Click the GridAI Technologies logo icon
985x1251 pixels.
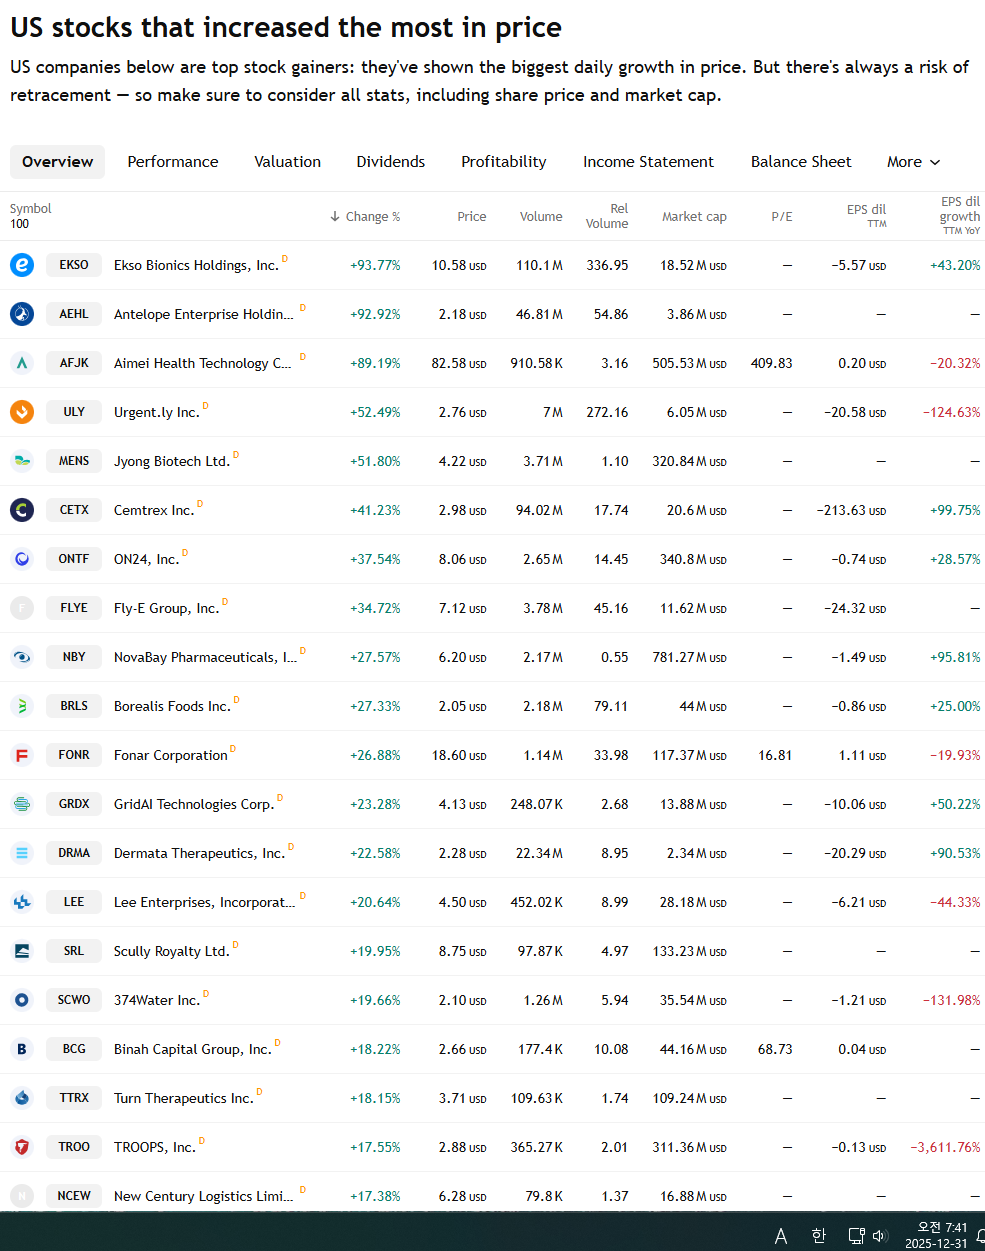[x=22, y=804]
